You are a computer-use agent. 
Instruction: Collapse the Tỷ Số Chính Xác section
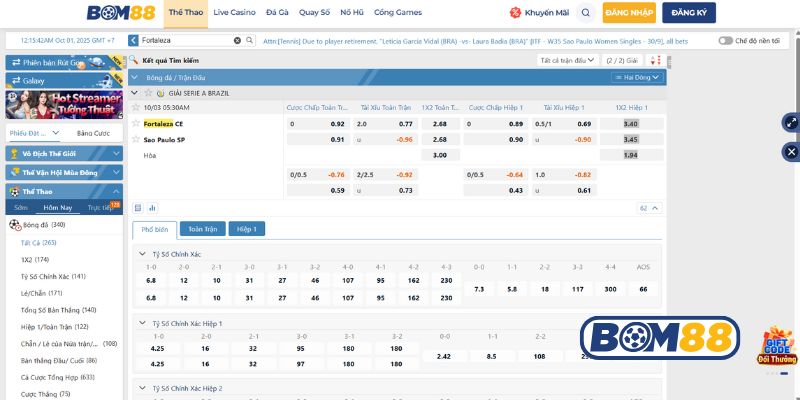[x=142, y=254]
